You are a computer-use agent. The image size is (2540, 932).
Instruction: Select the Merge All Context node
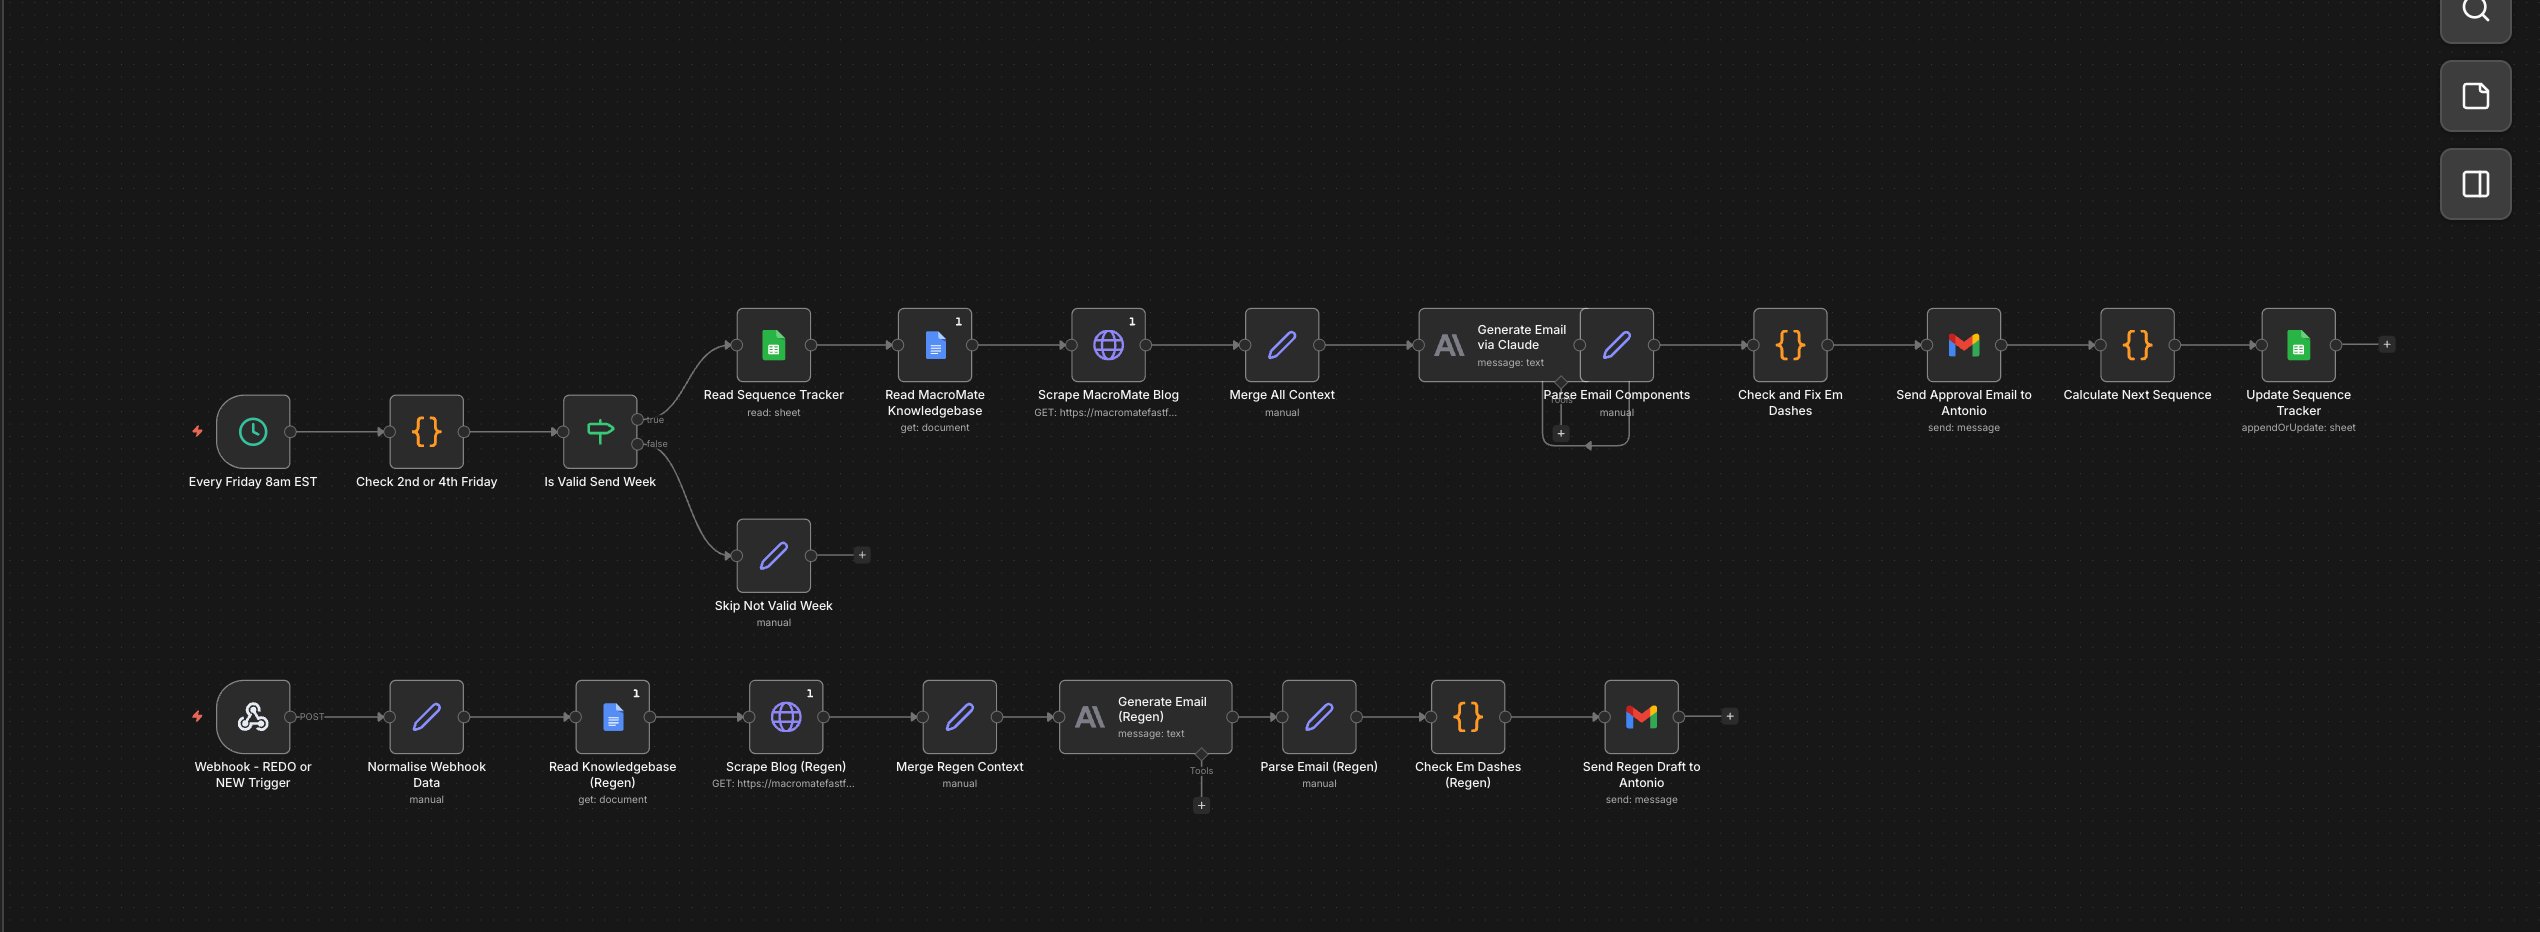coord(1281,345)
